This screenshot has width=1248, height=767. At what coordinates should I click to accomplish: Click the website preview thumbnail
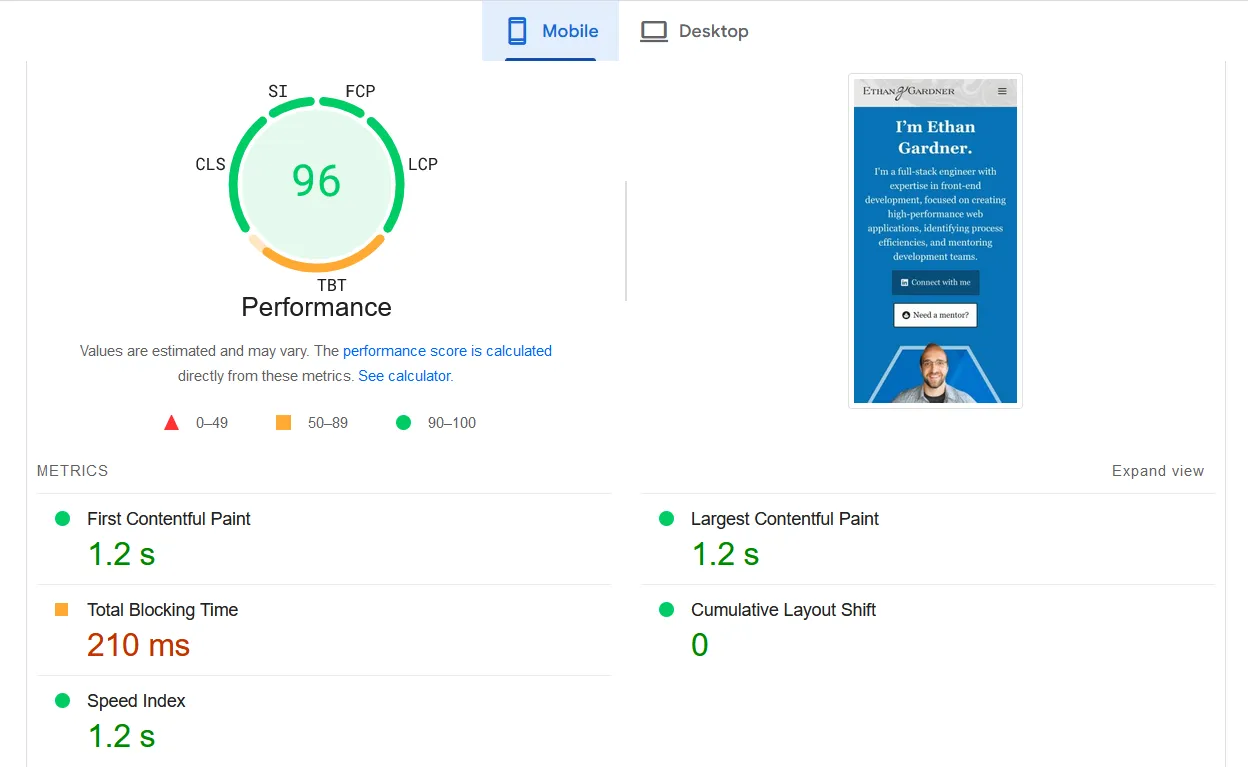(935, 240)
